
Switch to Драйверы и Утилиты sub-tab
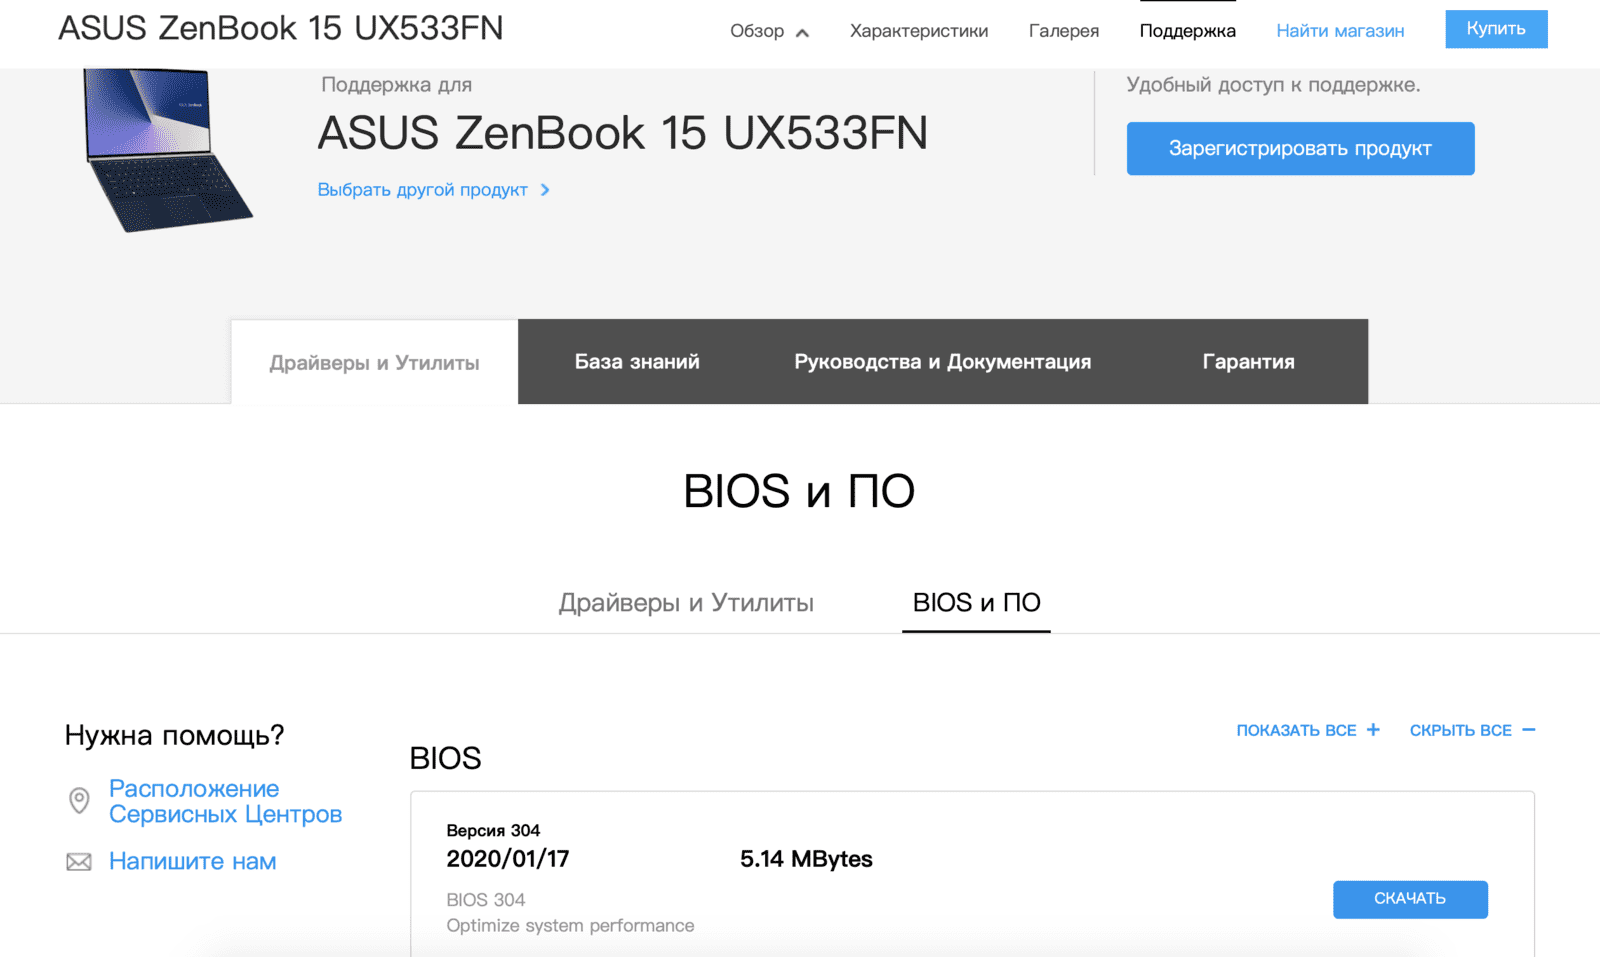tap(685, 603)
